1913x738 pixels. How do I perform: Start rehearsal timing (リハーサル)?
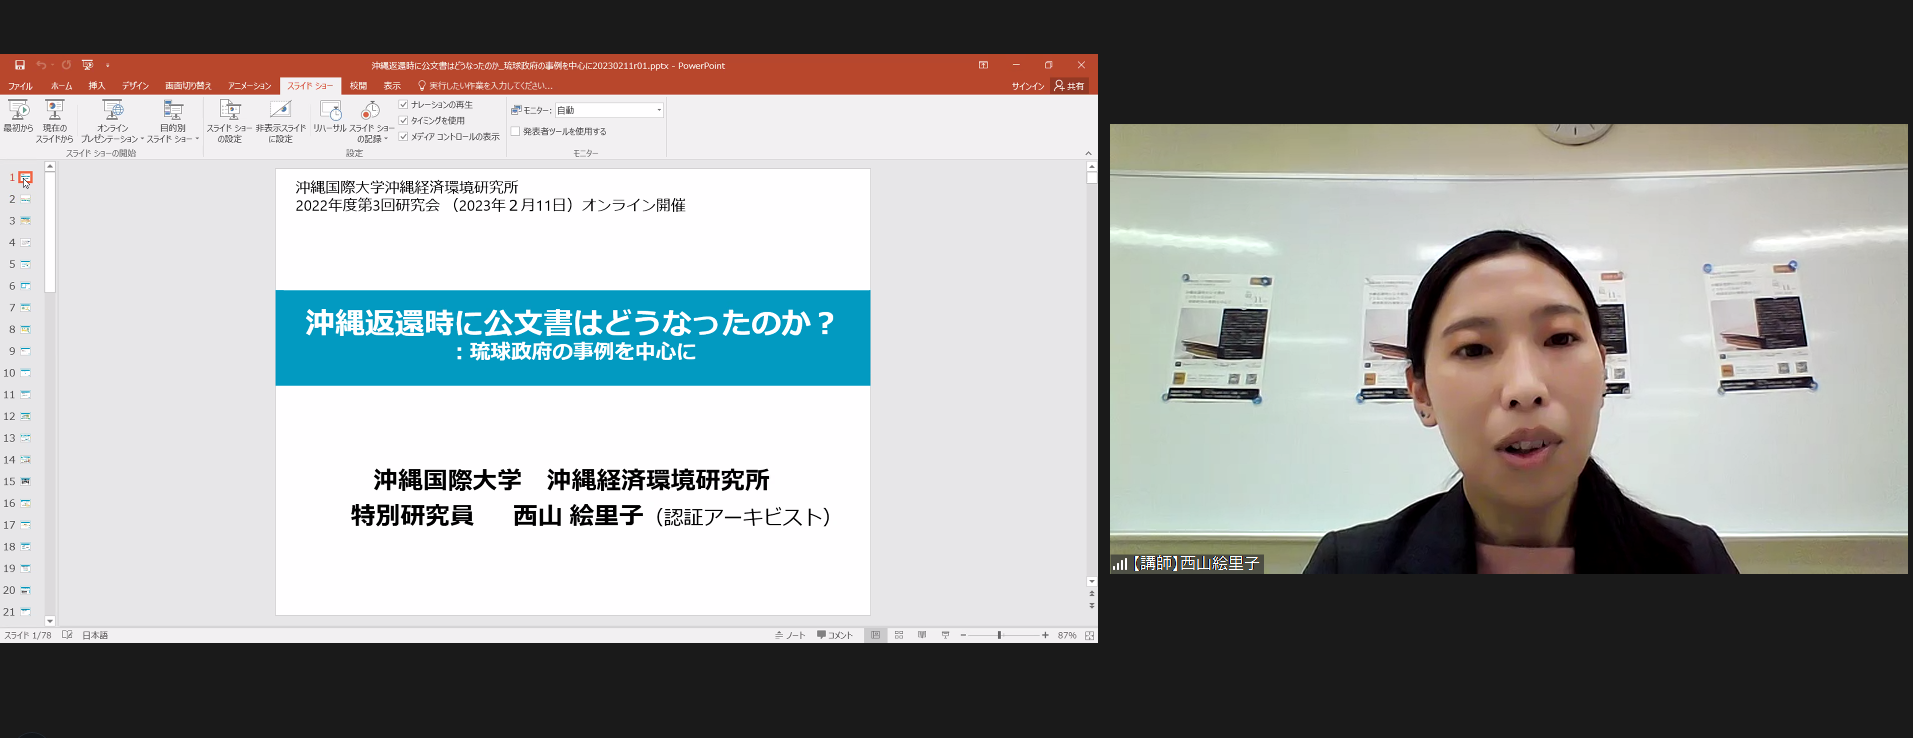[x=329, y=116]
